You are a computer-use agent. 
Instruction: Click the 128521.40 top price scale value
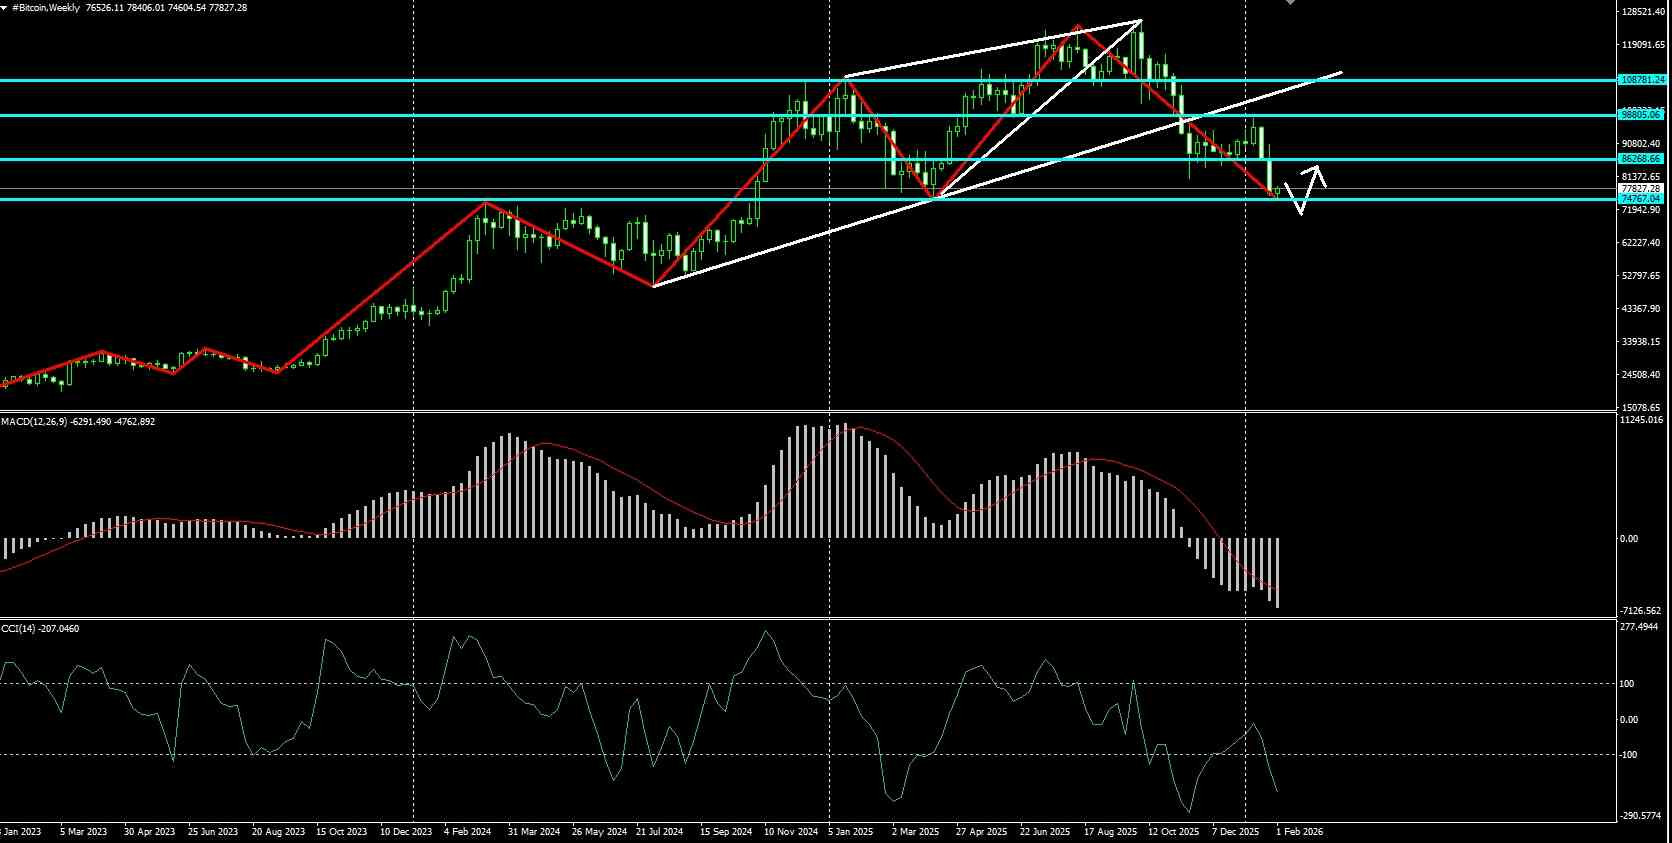click(1643, 12)
